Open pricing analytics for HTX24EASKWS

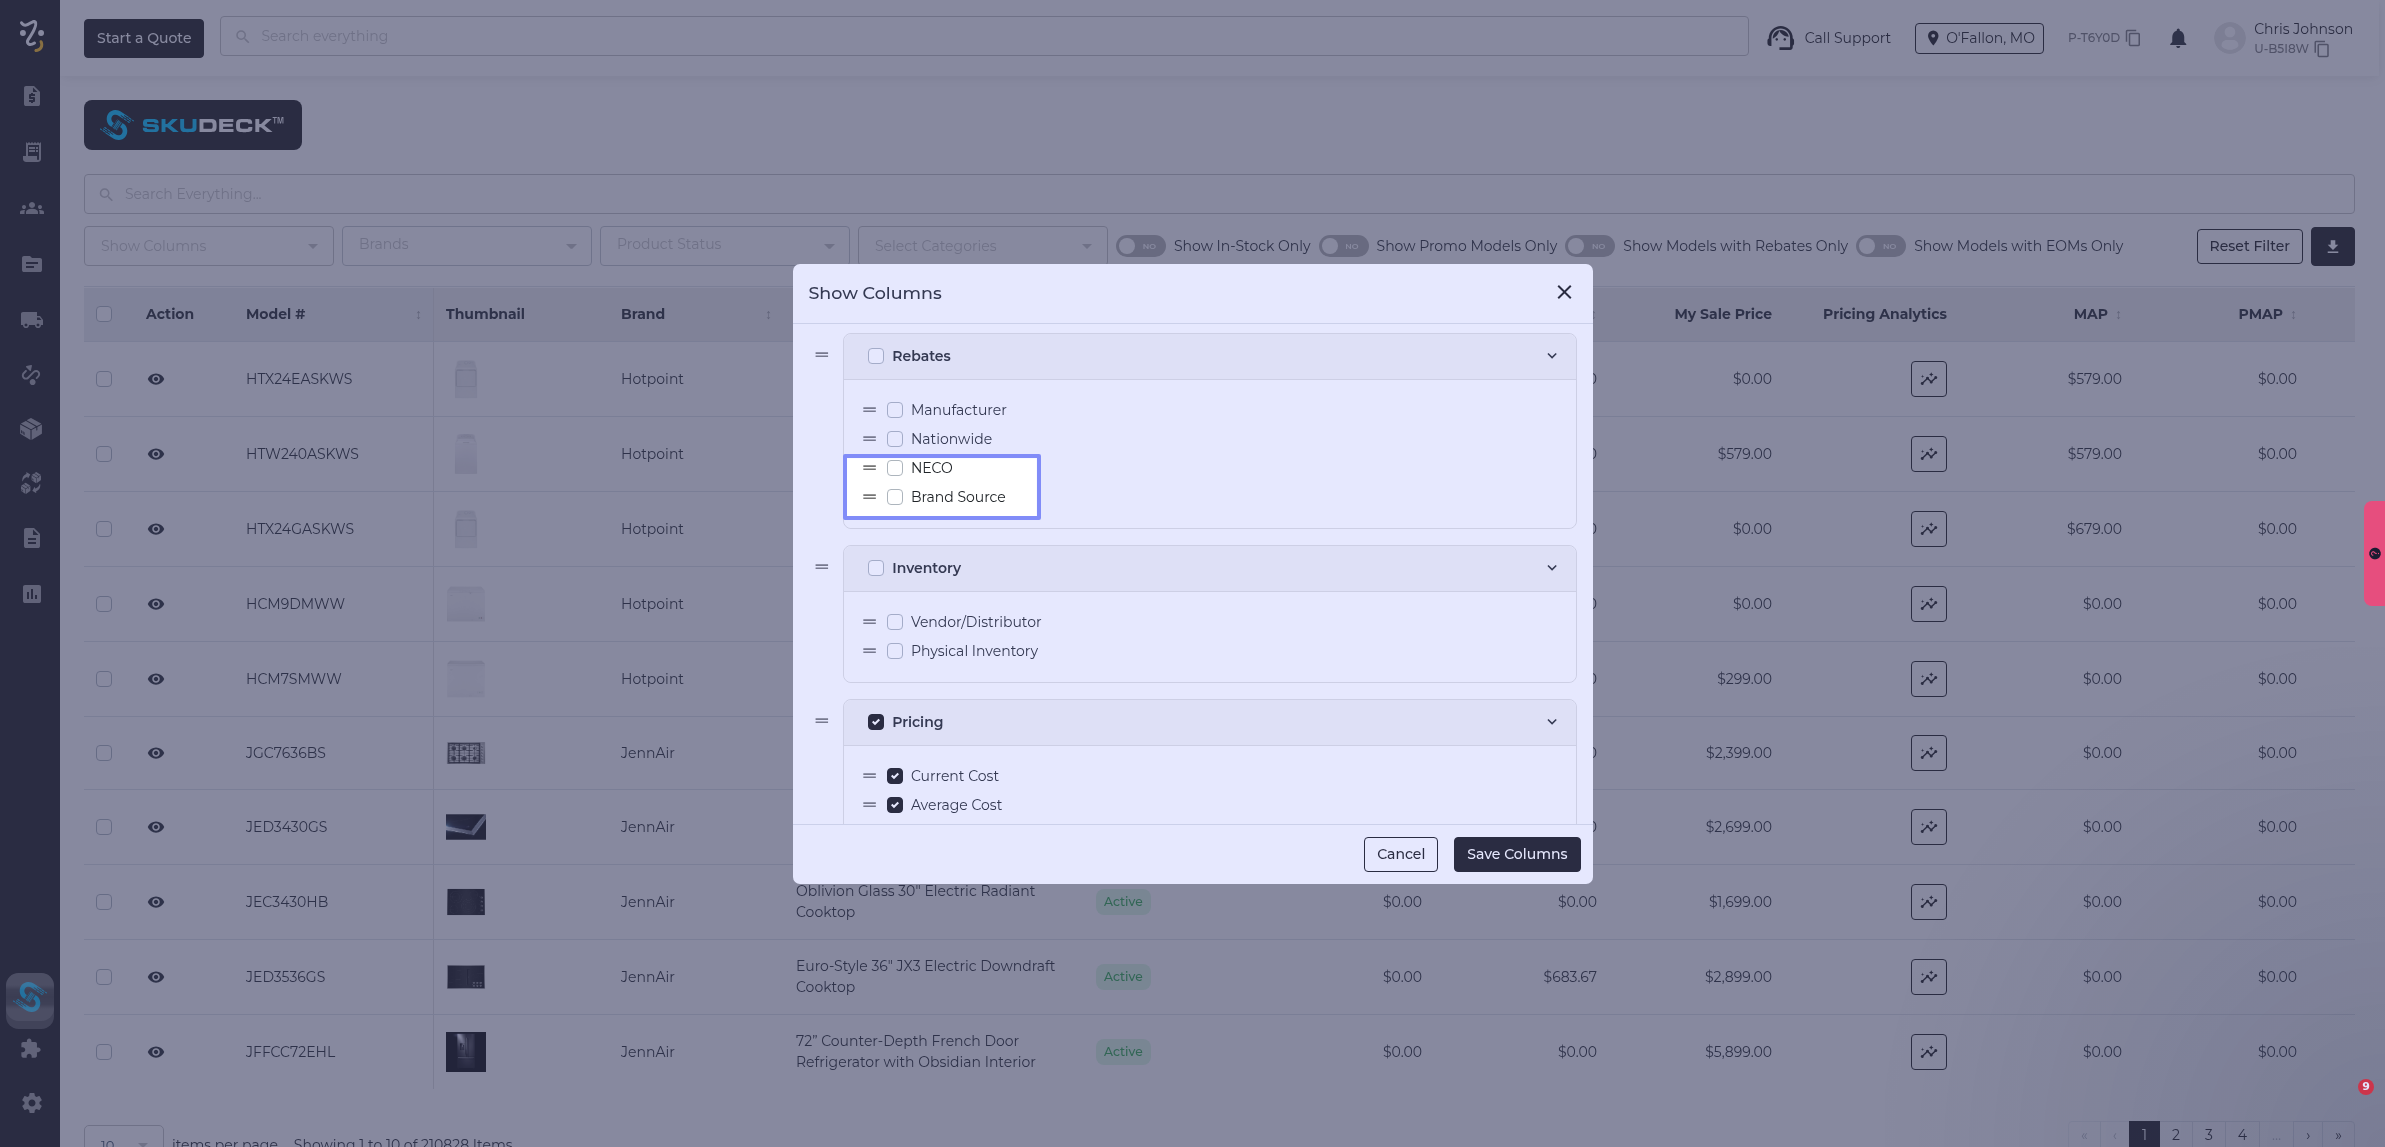[1928, 379]
